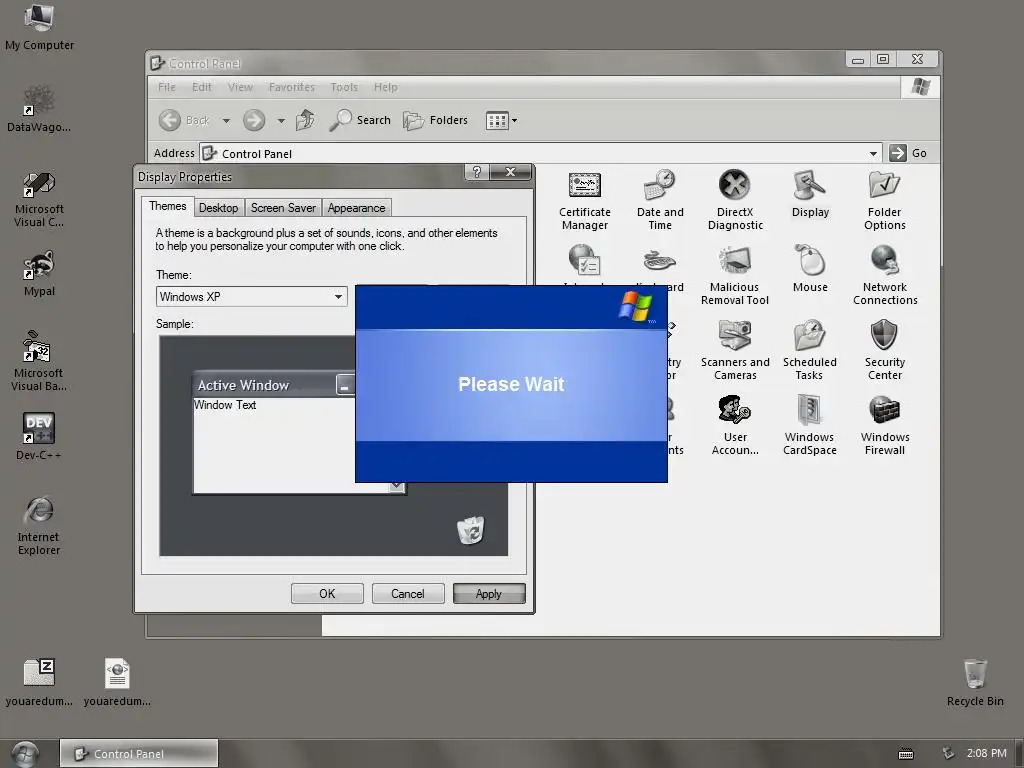This screenshot has height=768, width=1024.
Task: Click the Address field showing Control Panel
Action: point(541,153)
